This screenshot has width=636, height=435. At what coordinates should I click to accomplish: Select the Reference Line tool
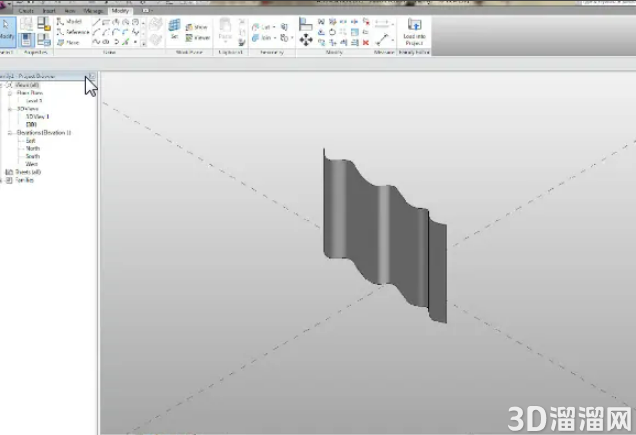[73, 32]
